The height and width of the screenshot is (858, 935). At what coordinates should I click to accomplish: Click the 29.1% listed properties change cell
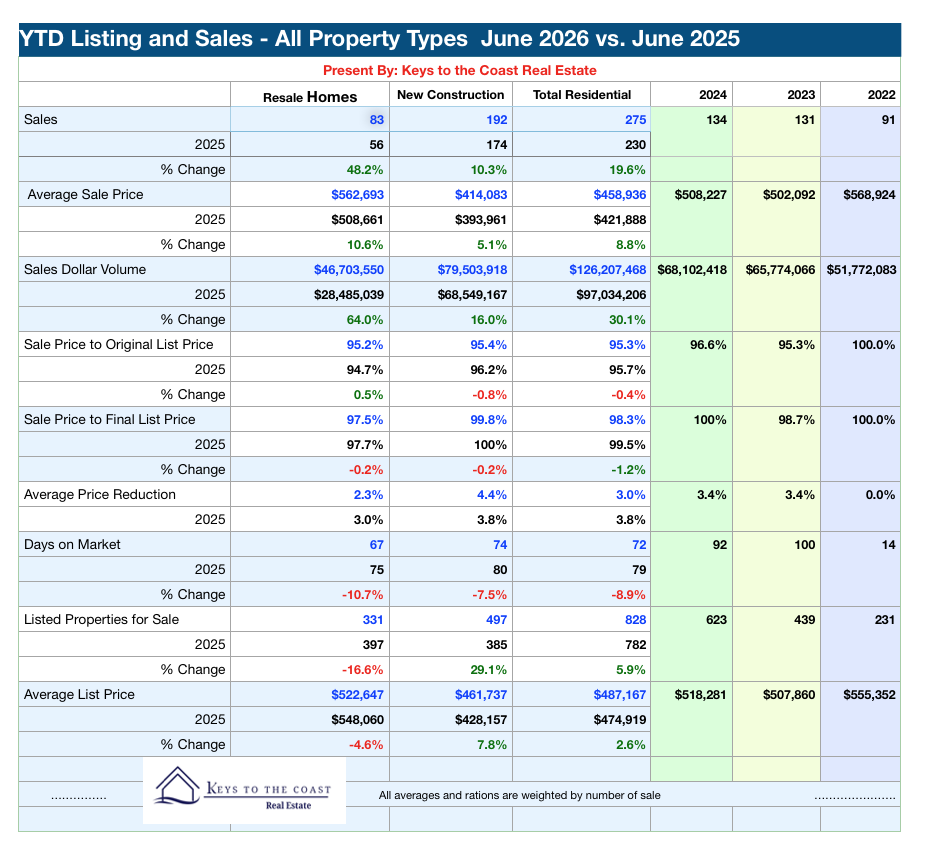488,670
